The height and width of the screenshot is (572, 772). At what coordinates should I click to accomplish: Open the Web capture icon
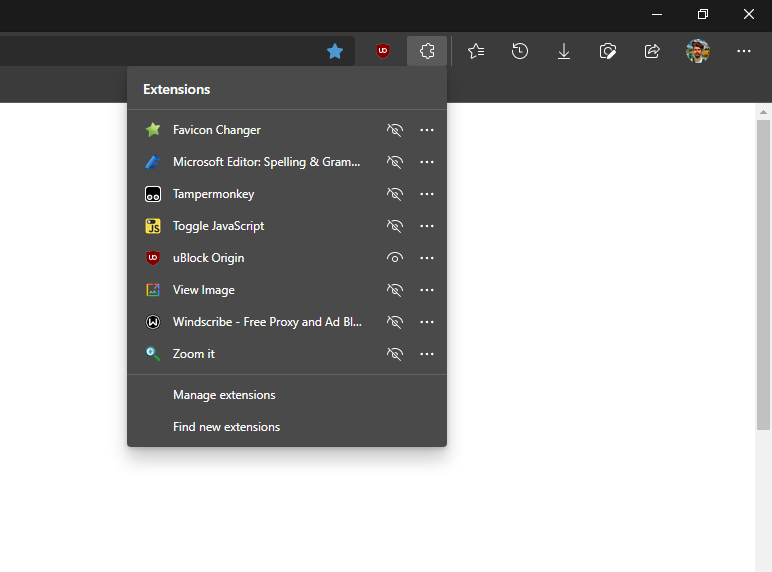click(x=608, y=51)
